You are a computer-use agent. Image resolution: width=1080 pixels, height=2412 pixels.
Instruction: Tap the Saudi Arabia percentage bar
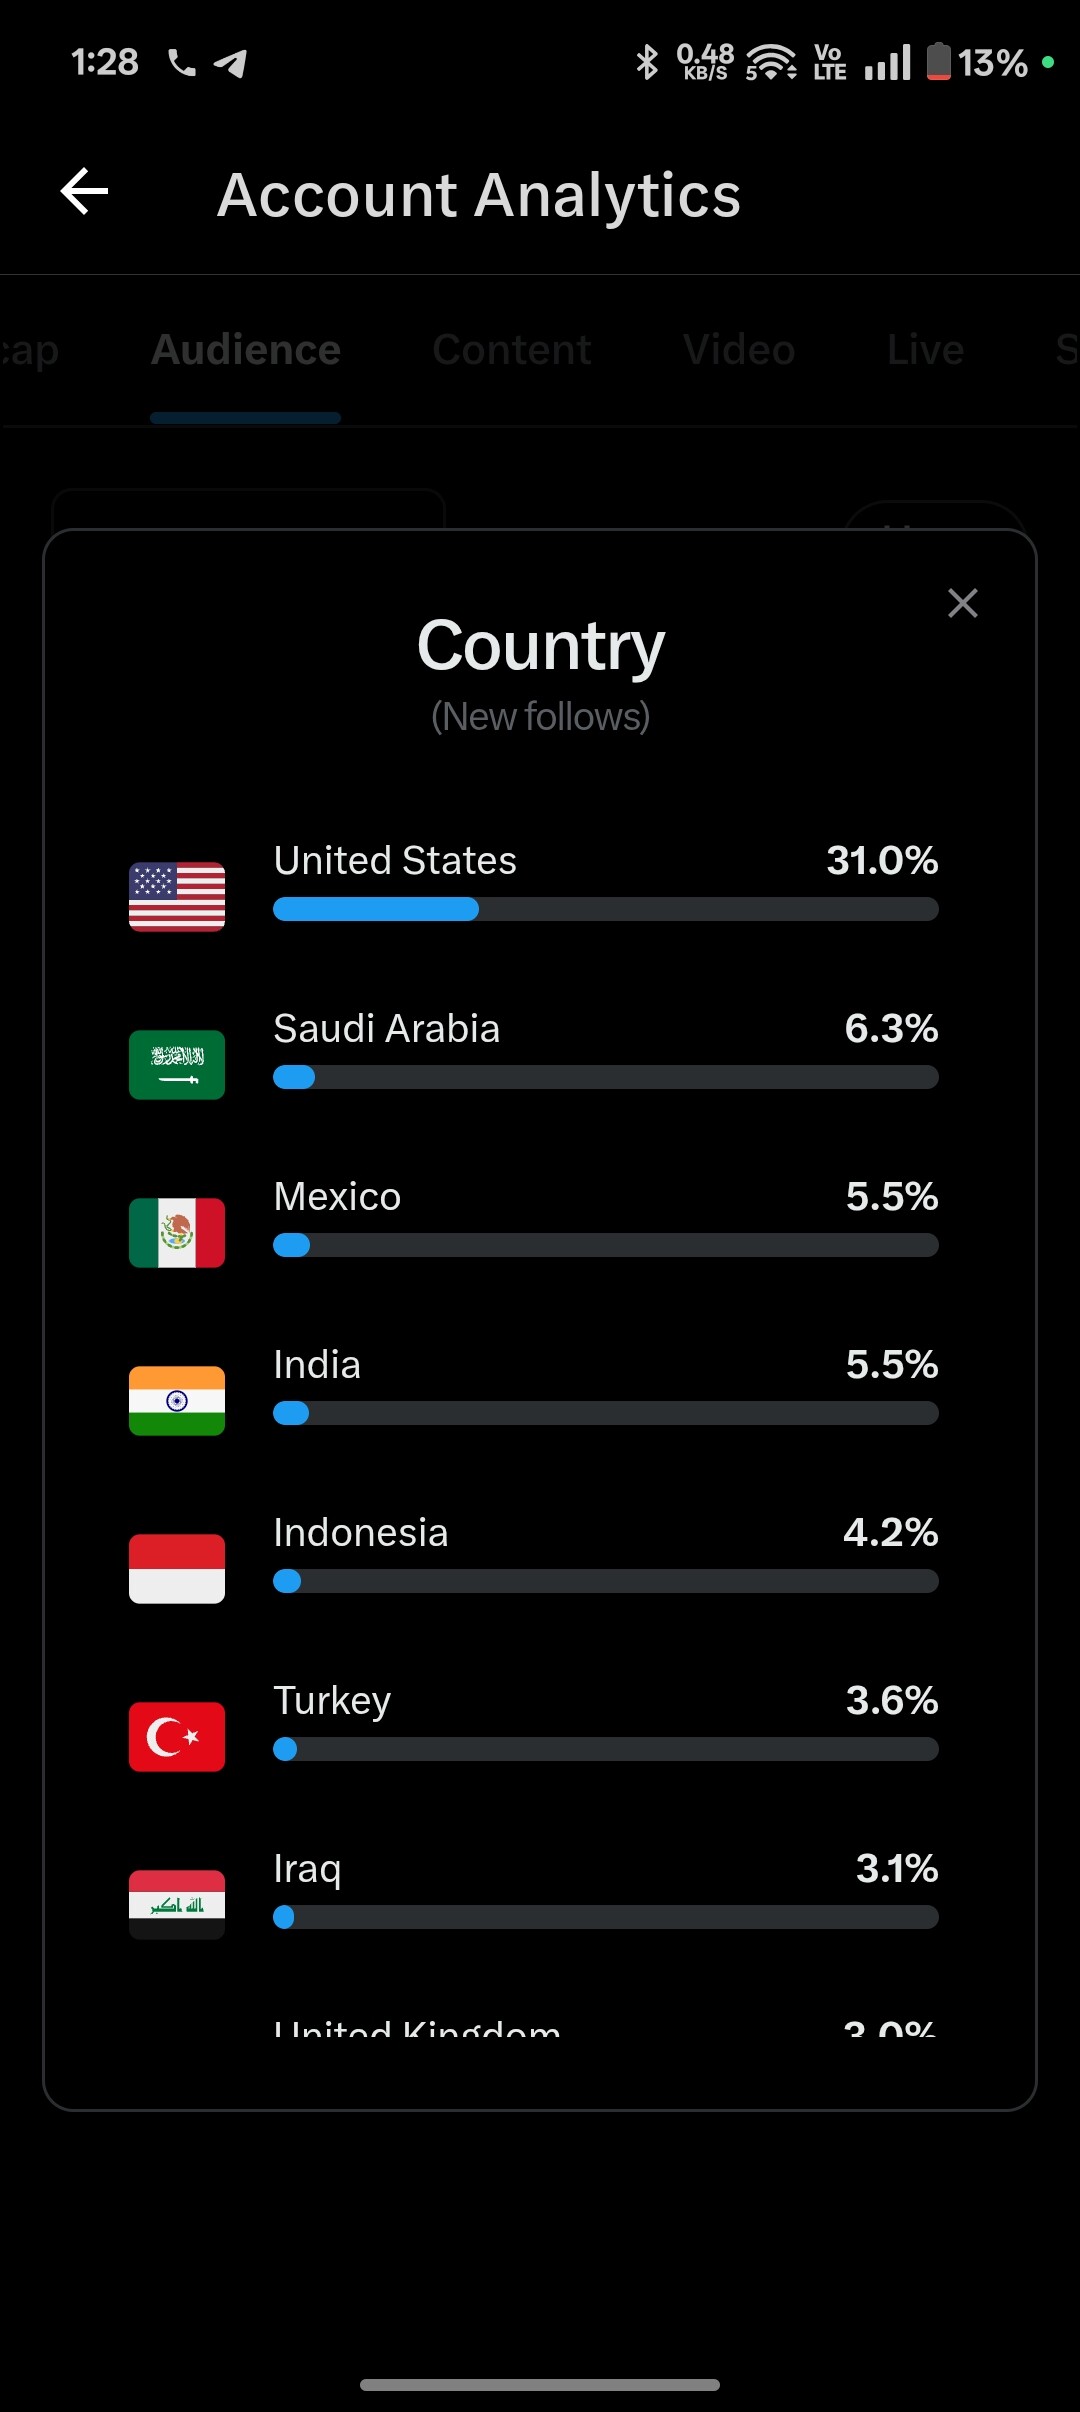pos(605,1077)
